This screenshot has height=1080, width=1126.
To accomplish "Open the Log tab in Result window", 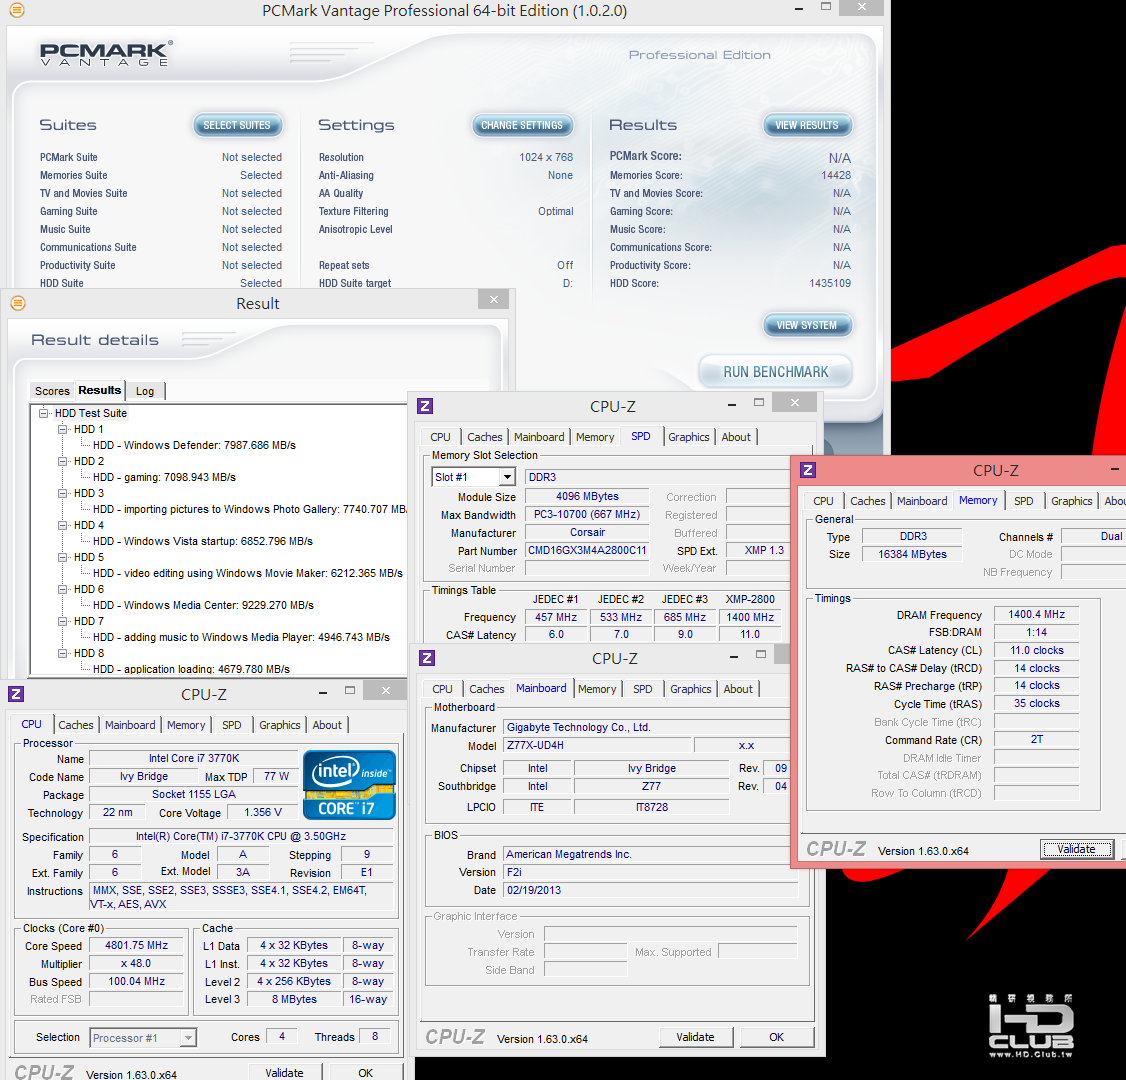I will (x=145, y=391).
